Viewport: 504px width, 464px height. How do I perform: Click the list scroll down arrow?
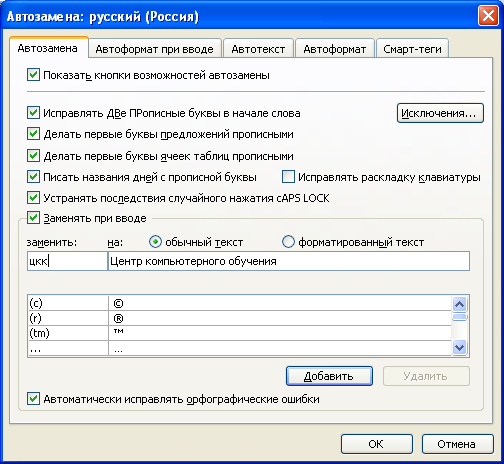pos(460,348)
